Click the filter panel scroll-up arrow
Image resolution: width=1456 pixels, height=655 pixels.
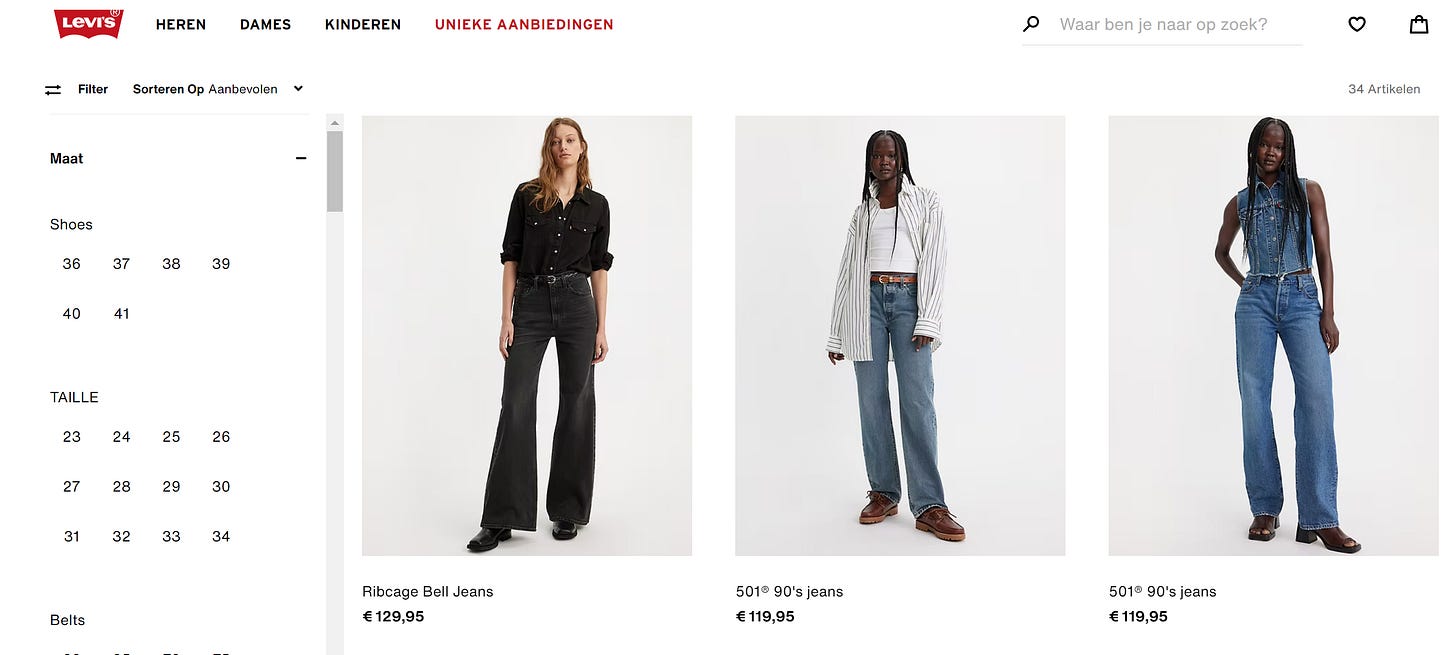(x=335, y=123)
